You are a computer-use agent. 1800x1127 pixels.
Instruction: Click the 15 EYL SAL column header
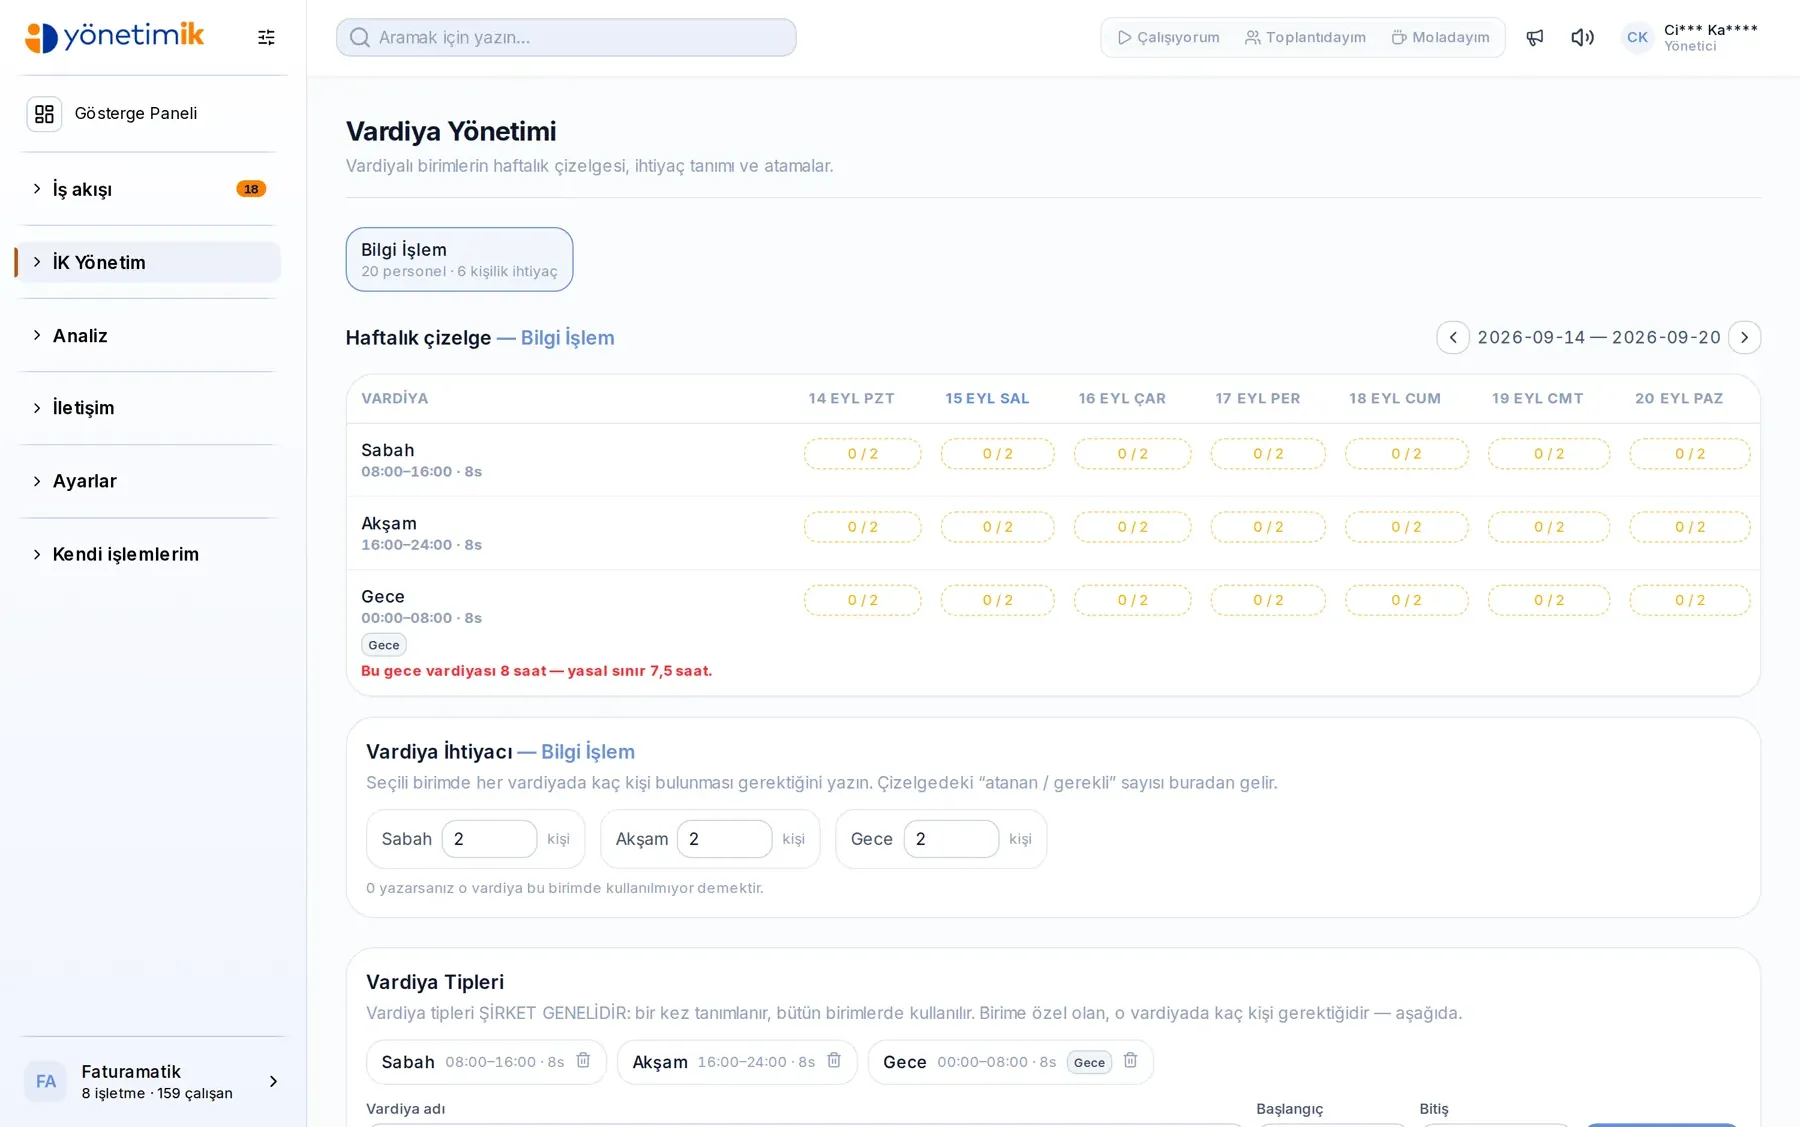click(987, 398)
